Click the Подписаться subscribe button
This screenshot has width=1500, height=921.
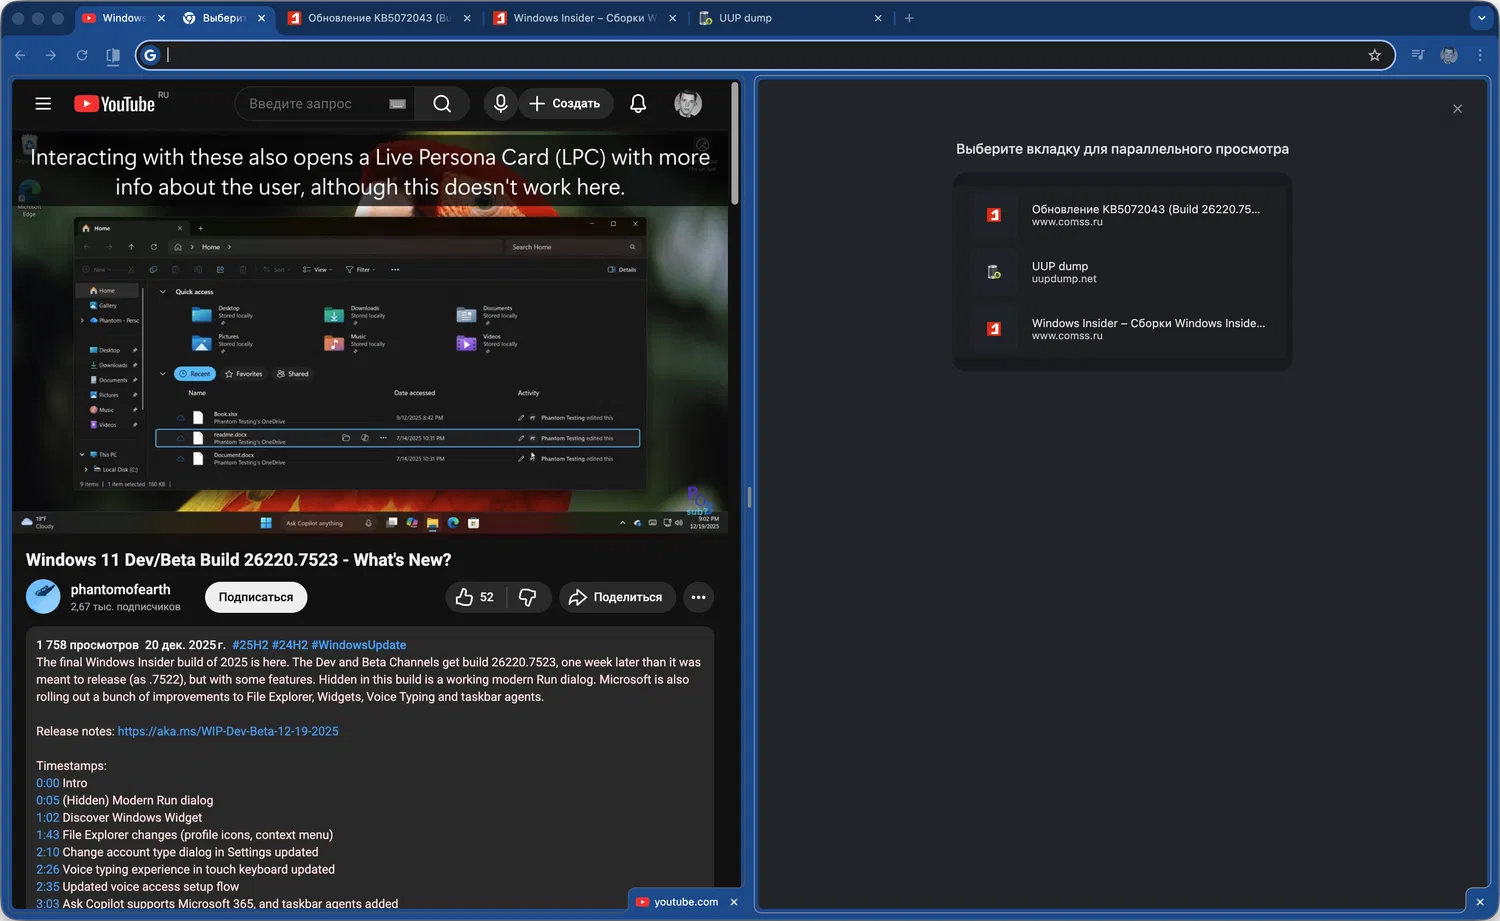point(256,597)
